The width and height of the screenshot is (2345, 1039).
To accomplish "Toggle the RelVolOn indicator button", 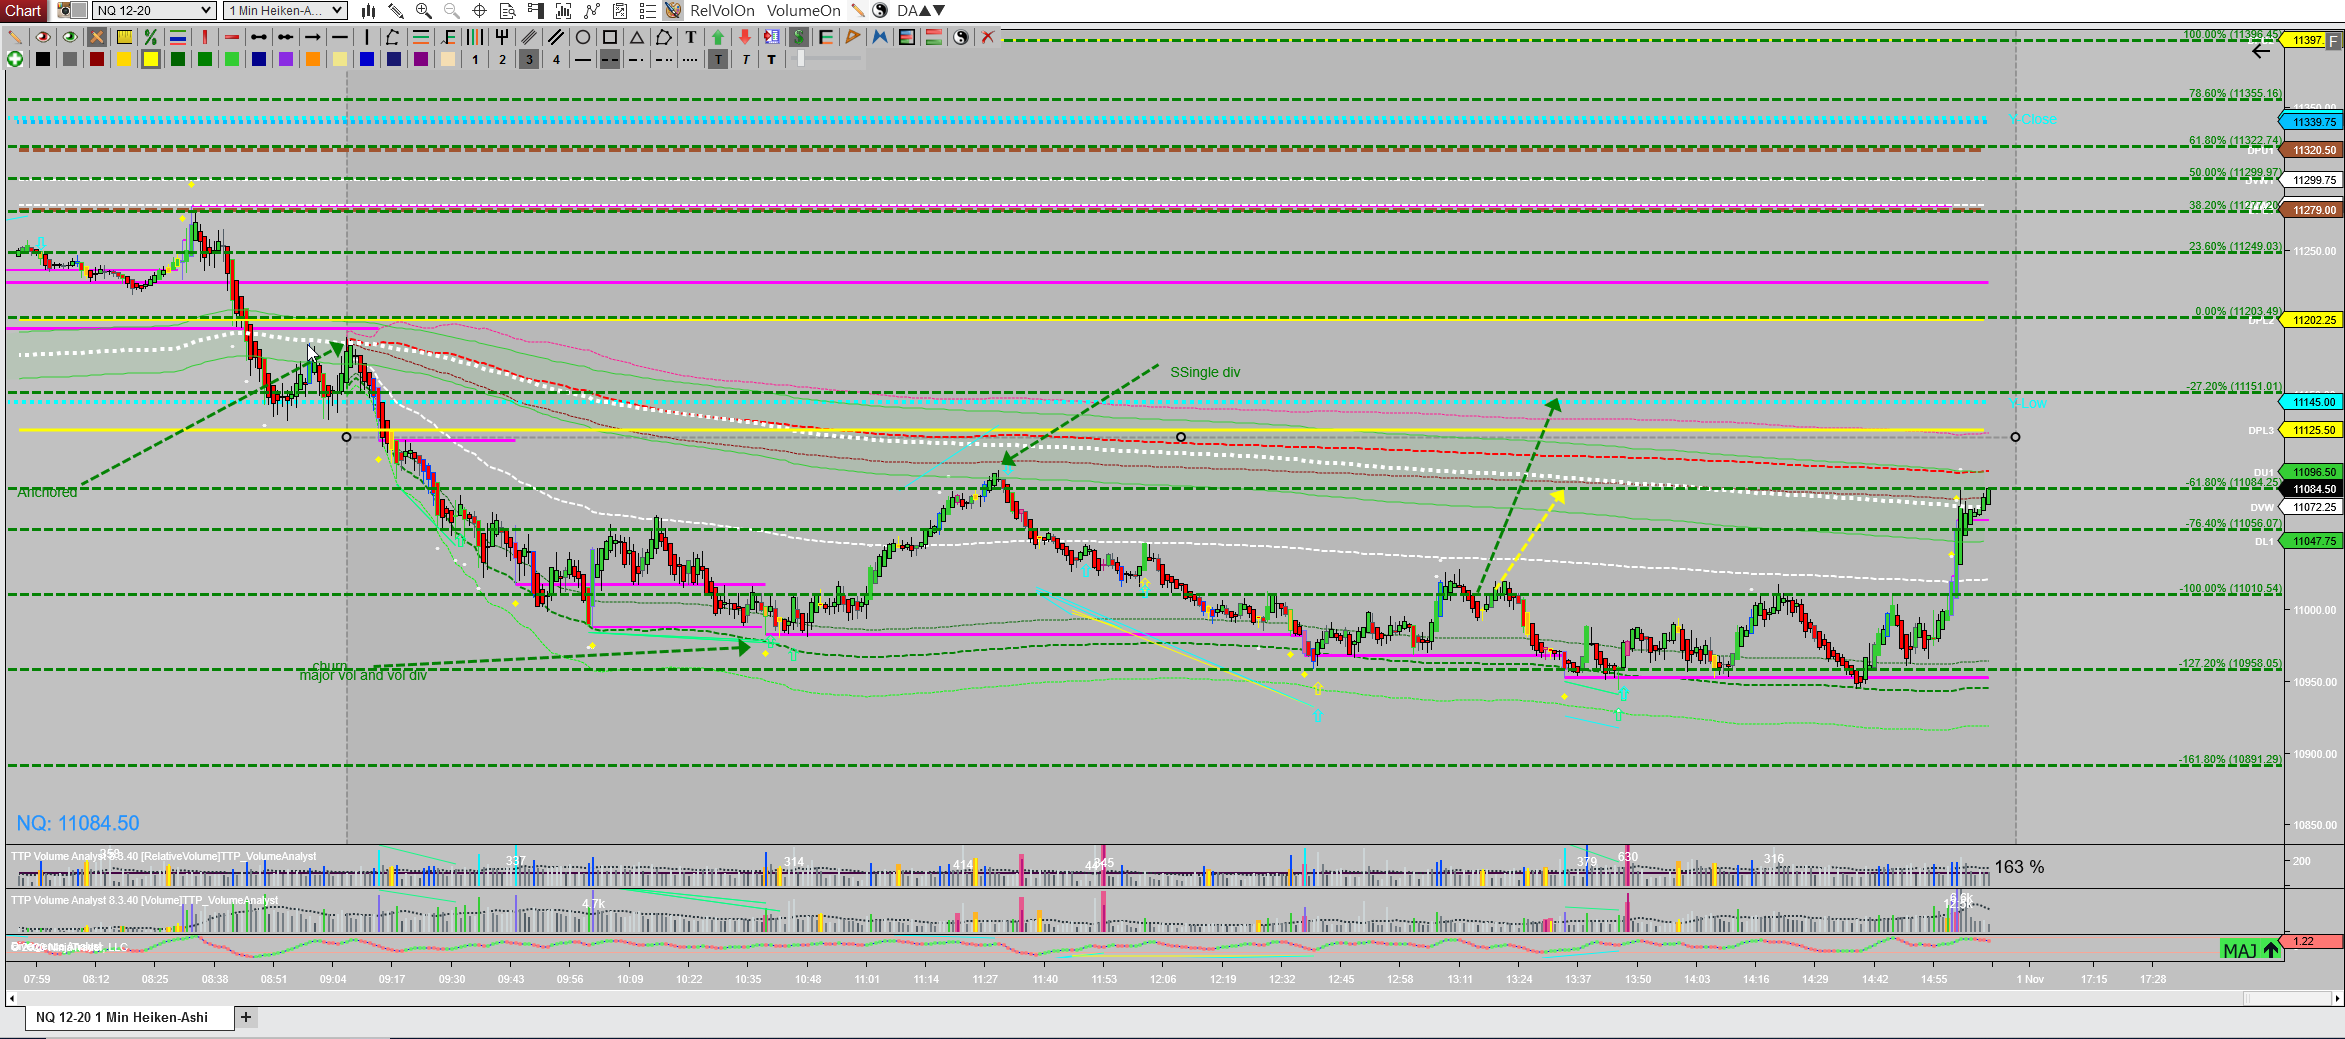I will coord(722,10).
